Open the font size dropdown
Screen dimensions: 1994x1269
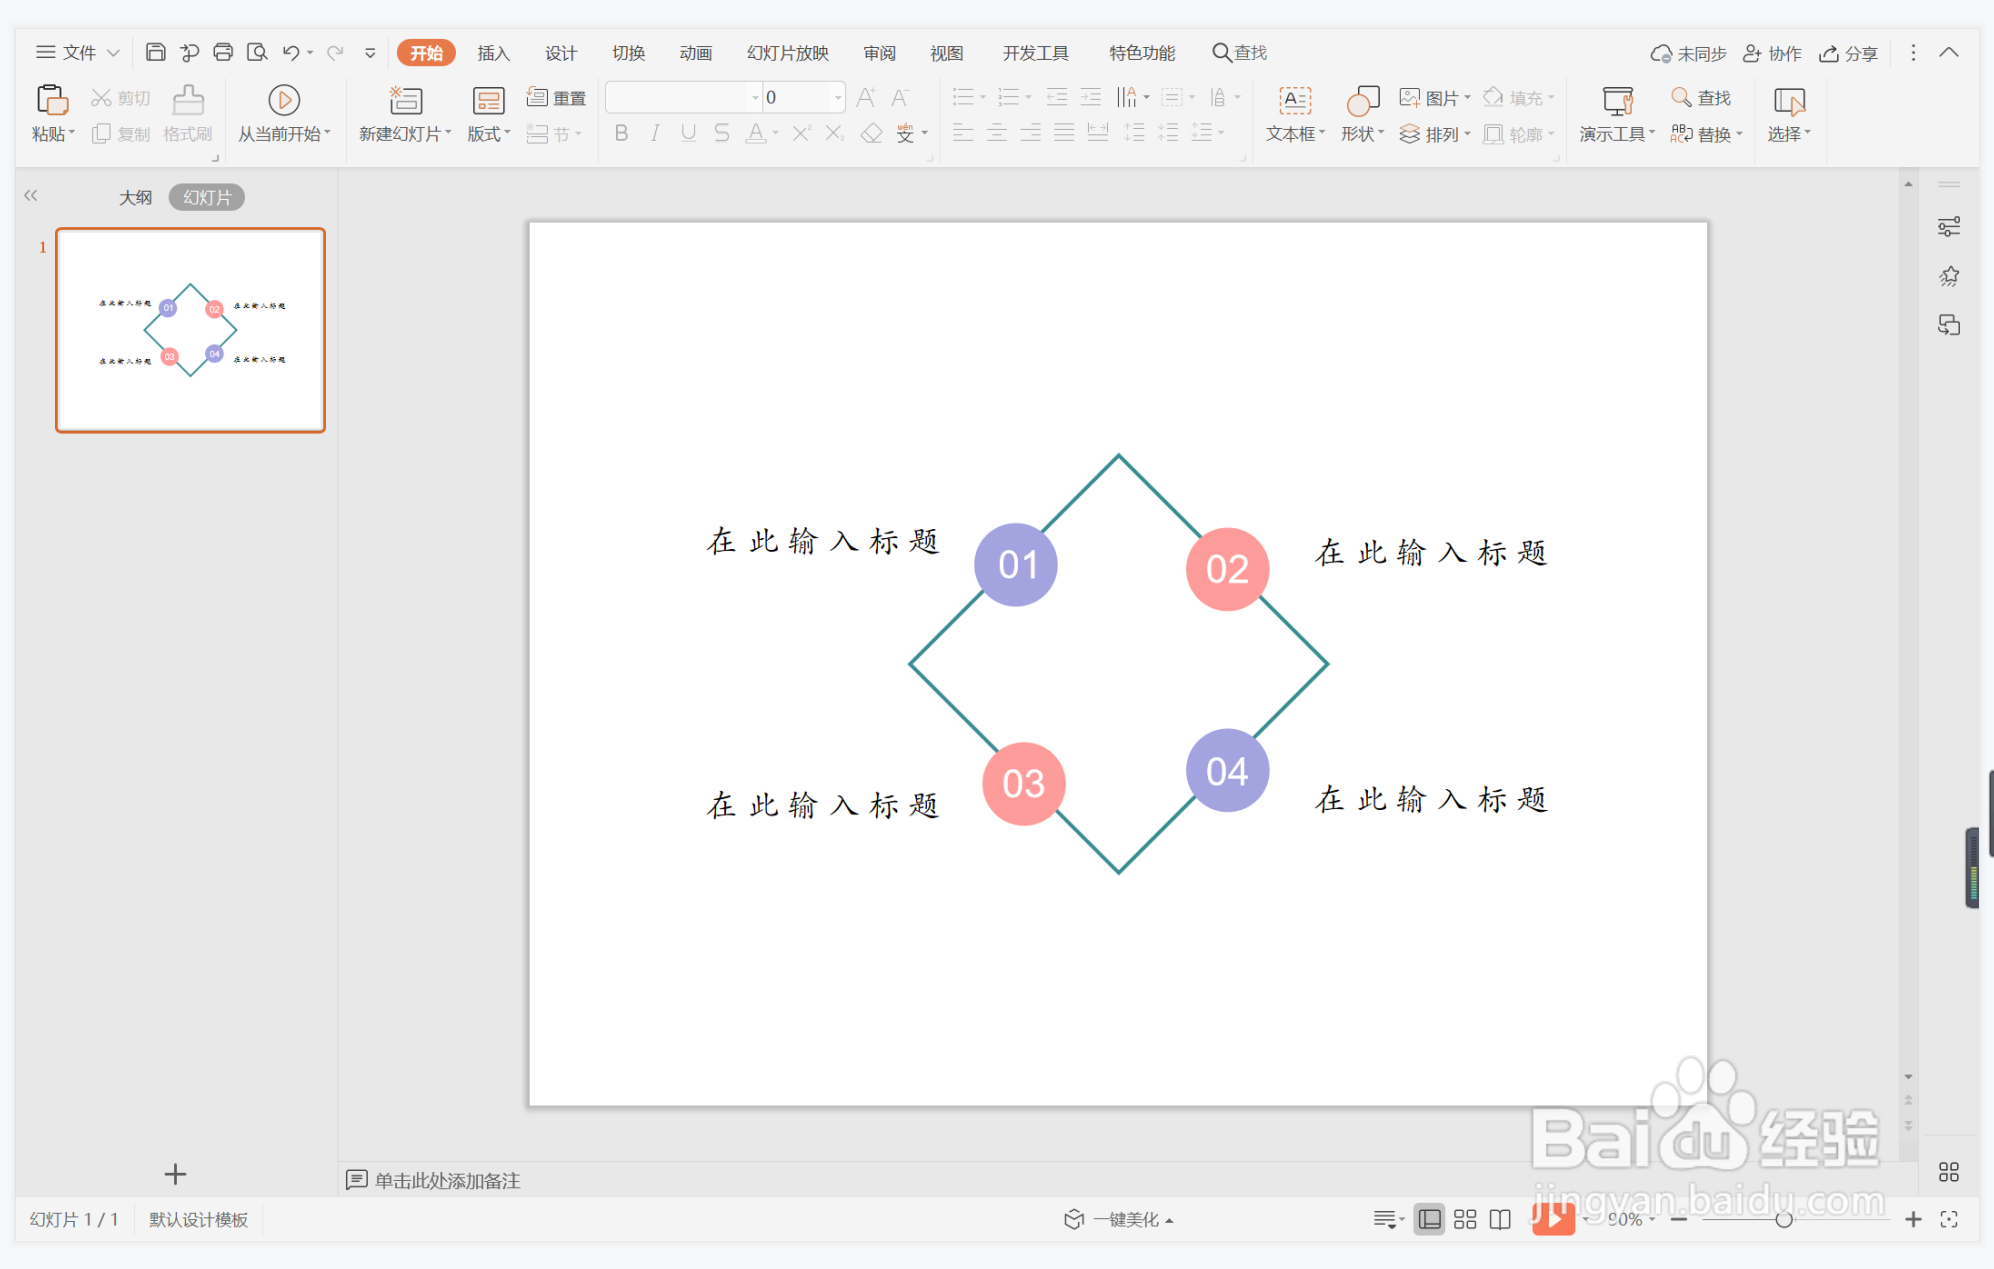click(x=836, y=97)
